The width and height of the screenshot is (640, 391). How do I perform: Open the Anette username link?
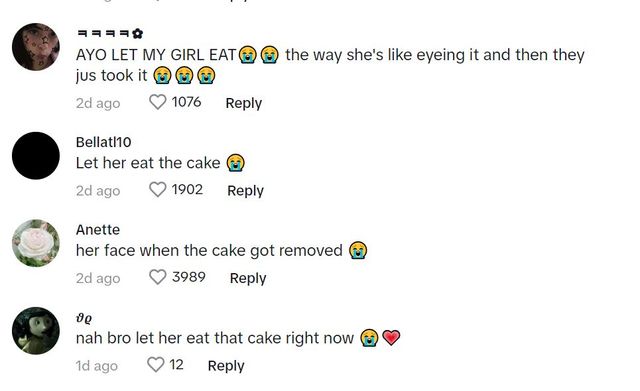click(x=98, y=230)
